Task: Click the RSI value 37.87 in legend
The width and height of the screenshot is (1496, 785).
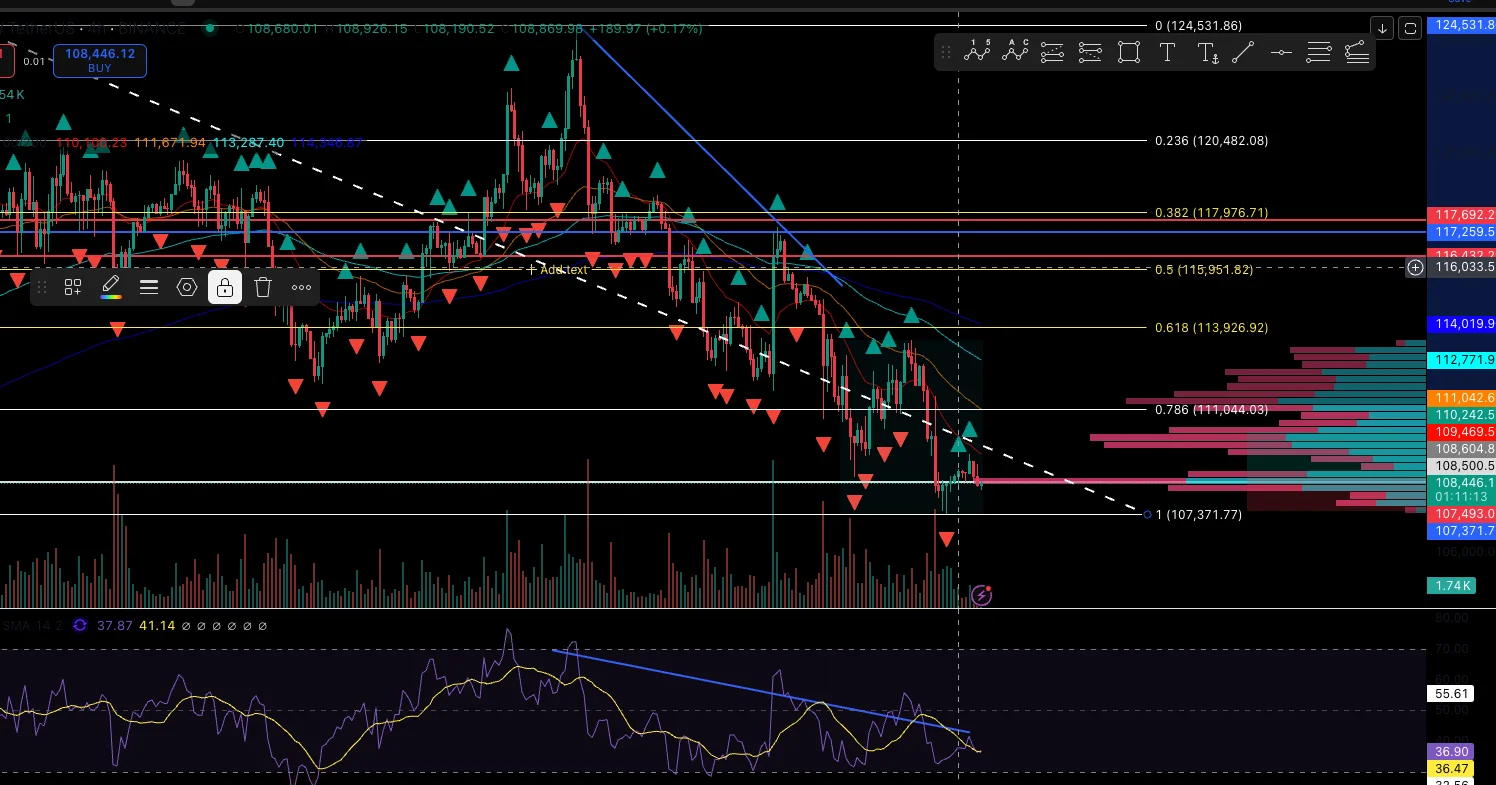Action: [x=114, y=626]
